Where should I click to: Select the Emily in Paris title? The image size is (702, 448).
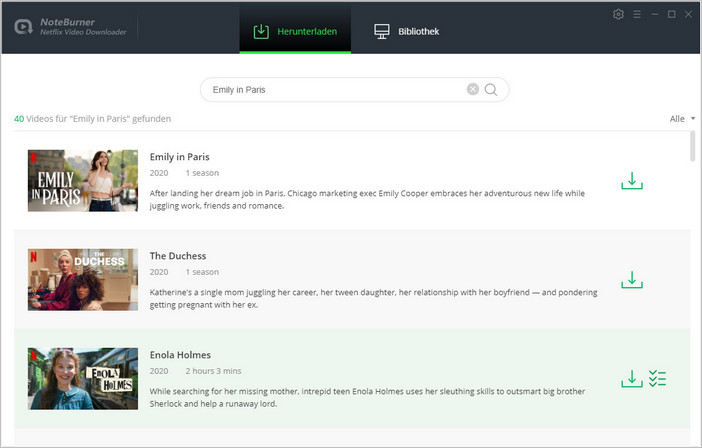coord(180,157)
